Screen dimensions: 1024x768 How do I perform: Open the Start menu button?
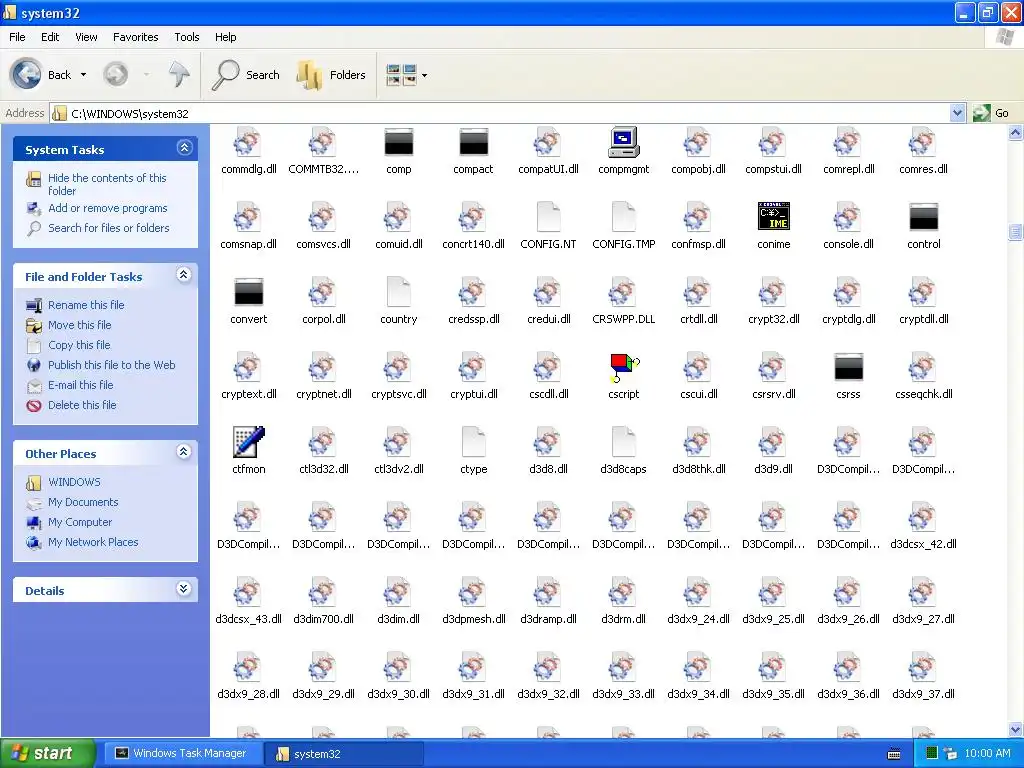click(48, 753)
